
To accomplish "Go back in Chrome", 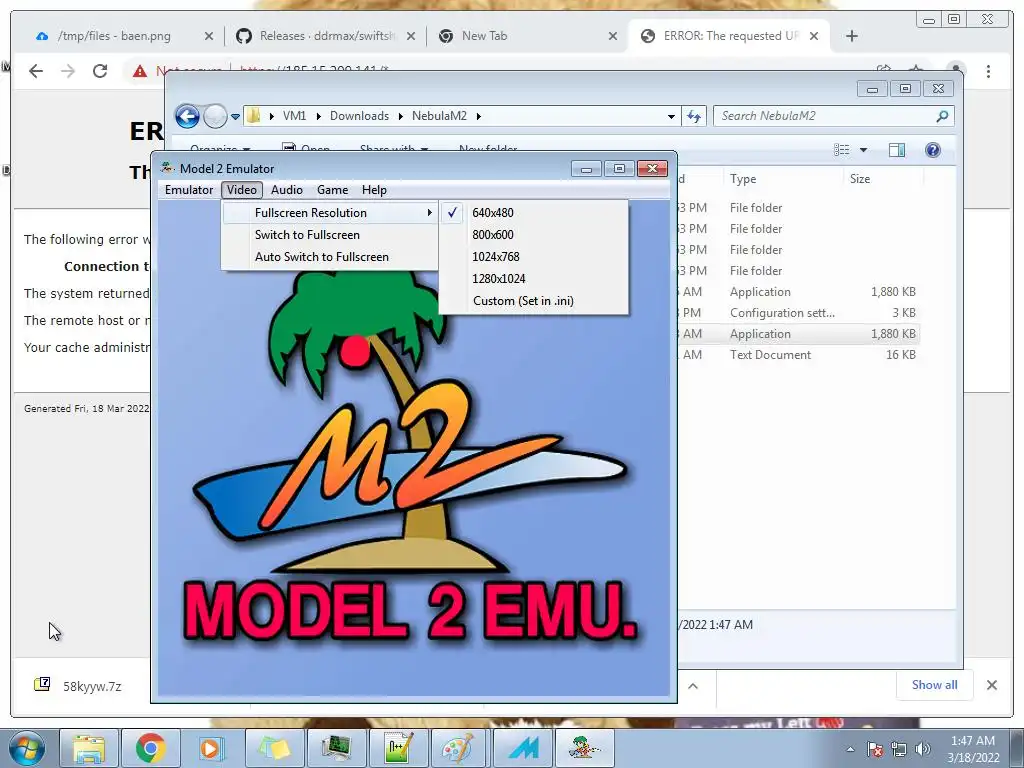I will pyautogui.click(x=36, y=71).
